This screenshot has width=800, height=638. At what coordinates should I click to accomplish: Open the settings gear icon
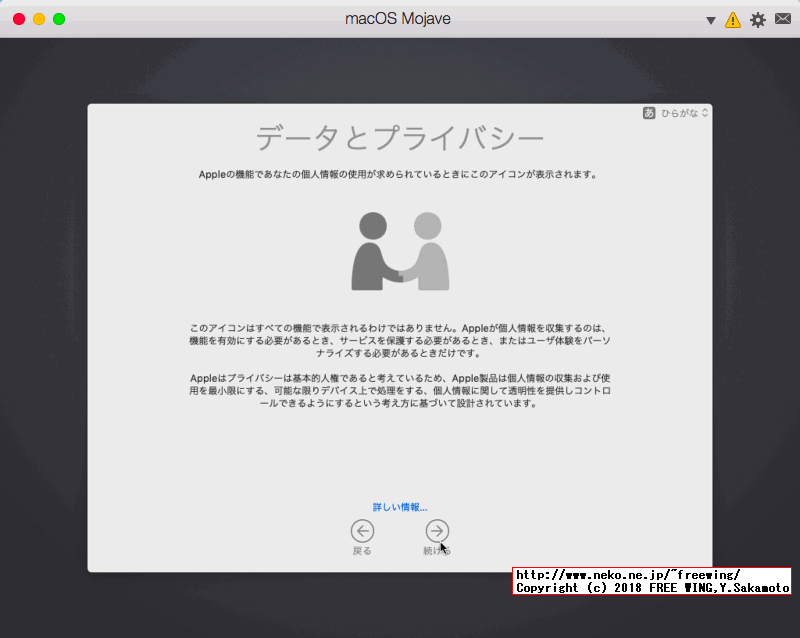758,19
